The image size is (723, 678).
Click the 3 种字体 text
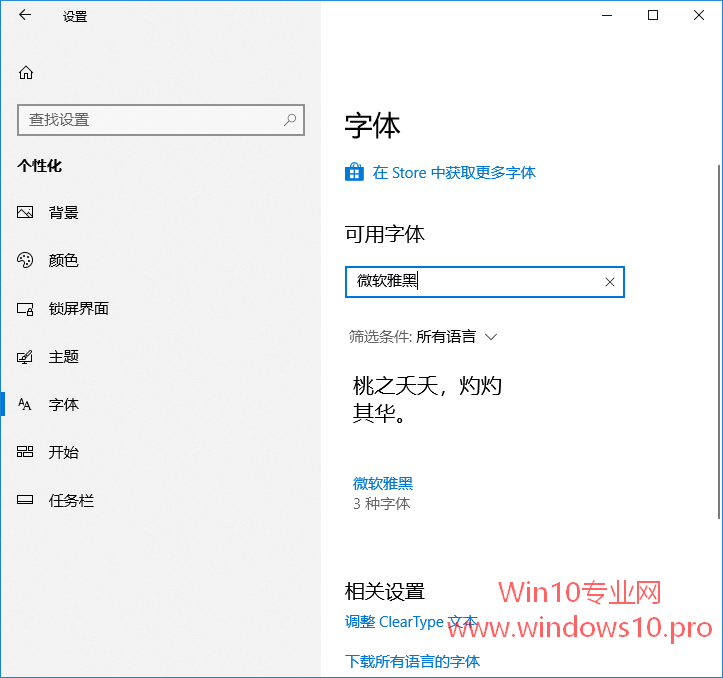click(x=381, y=504)
